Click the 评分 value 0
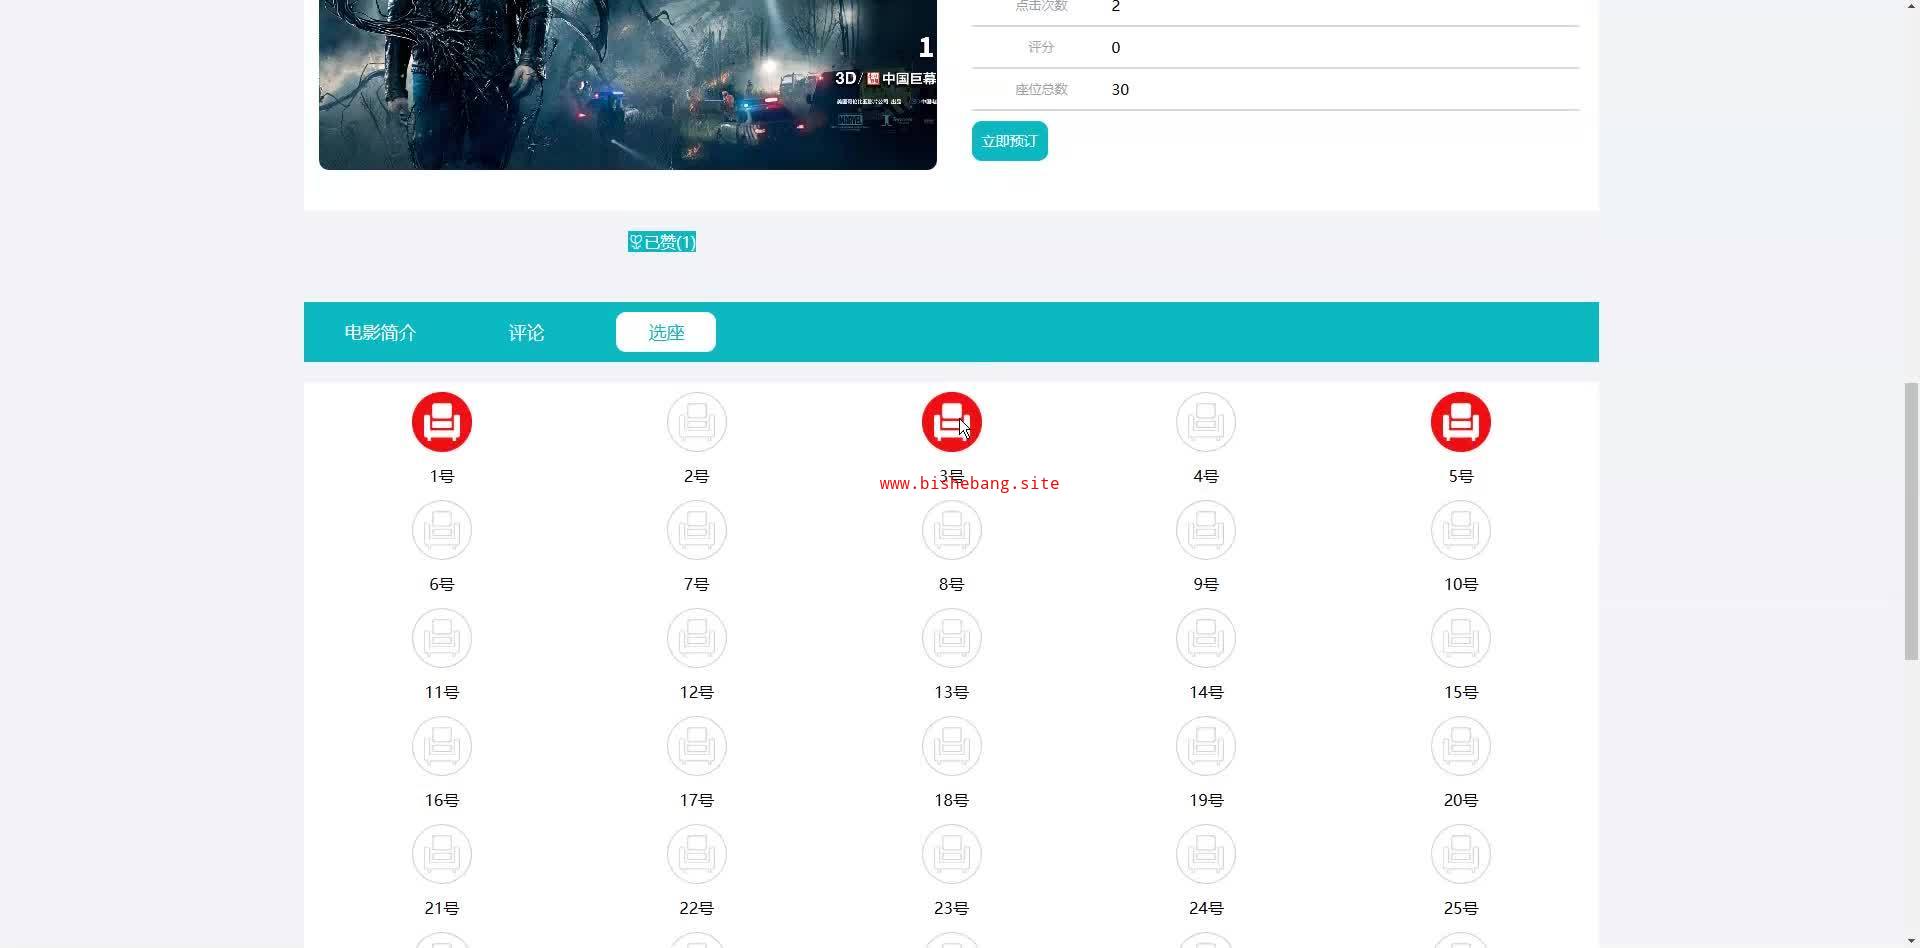The height and width of the screenshot is (948, 1920). pos(1116,47)
